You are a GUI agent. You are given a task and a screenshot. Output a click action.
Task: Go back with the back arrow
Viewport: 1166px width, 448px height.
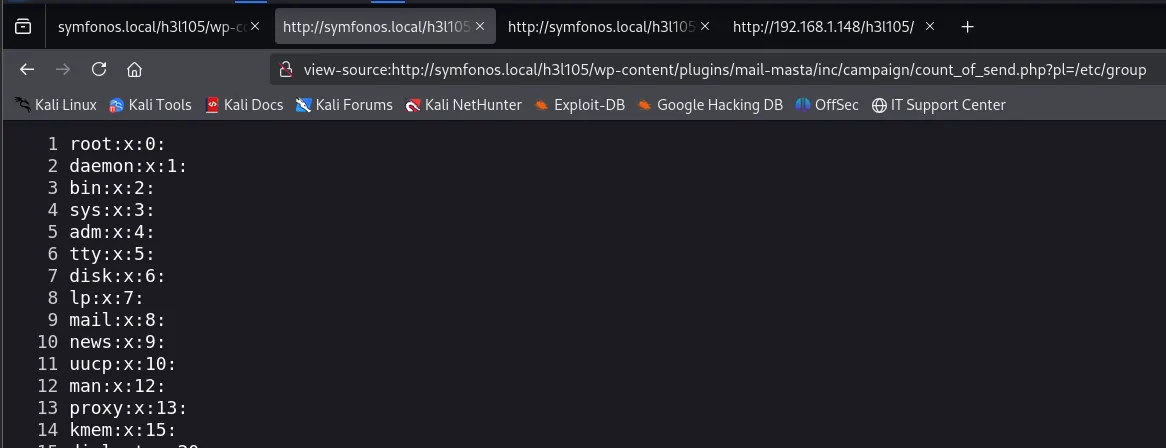tap(27, 69)
